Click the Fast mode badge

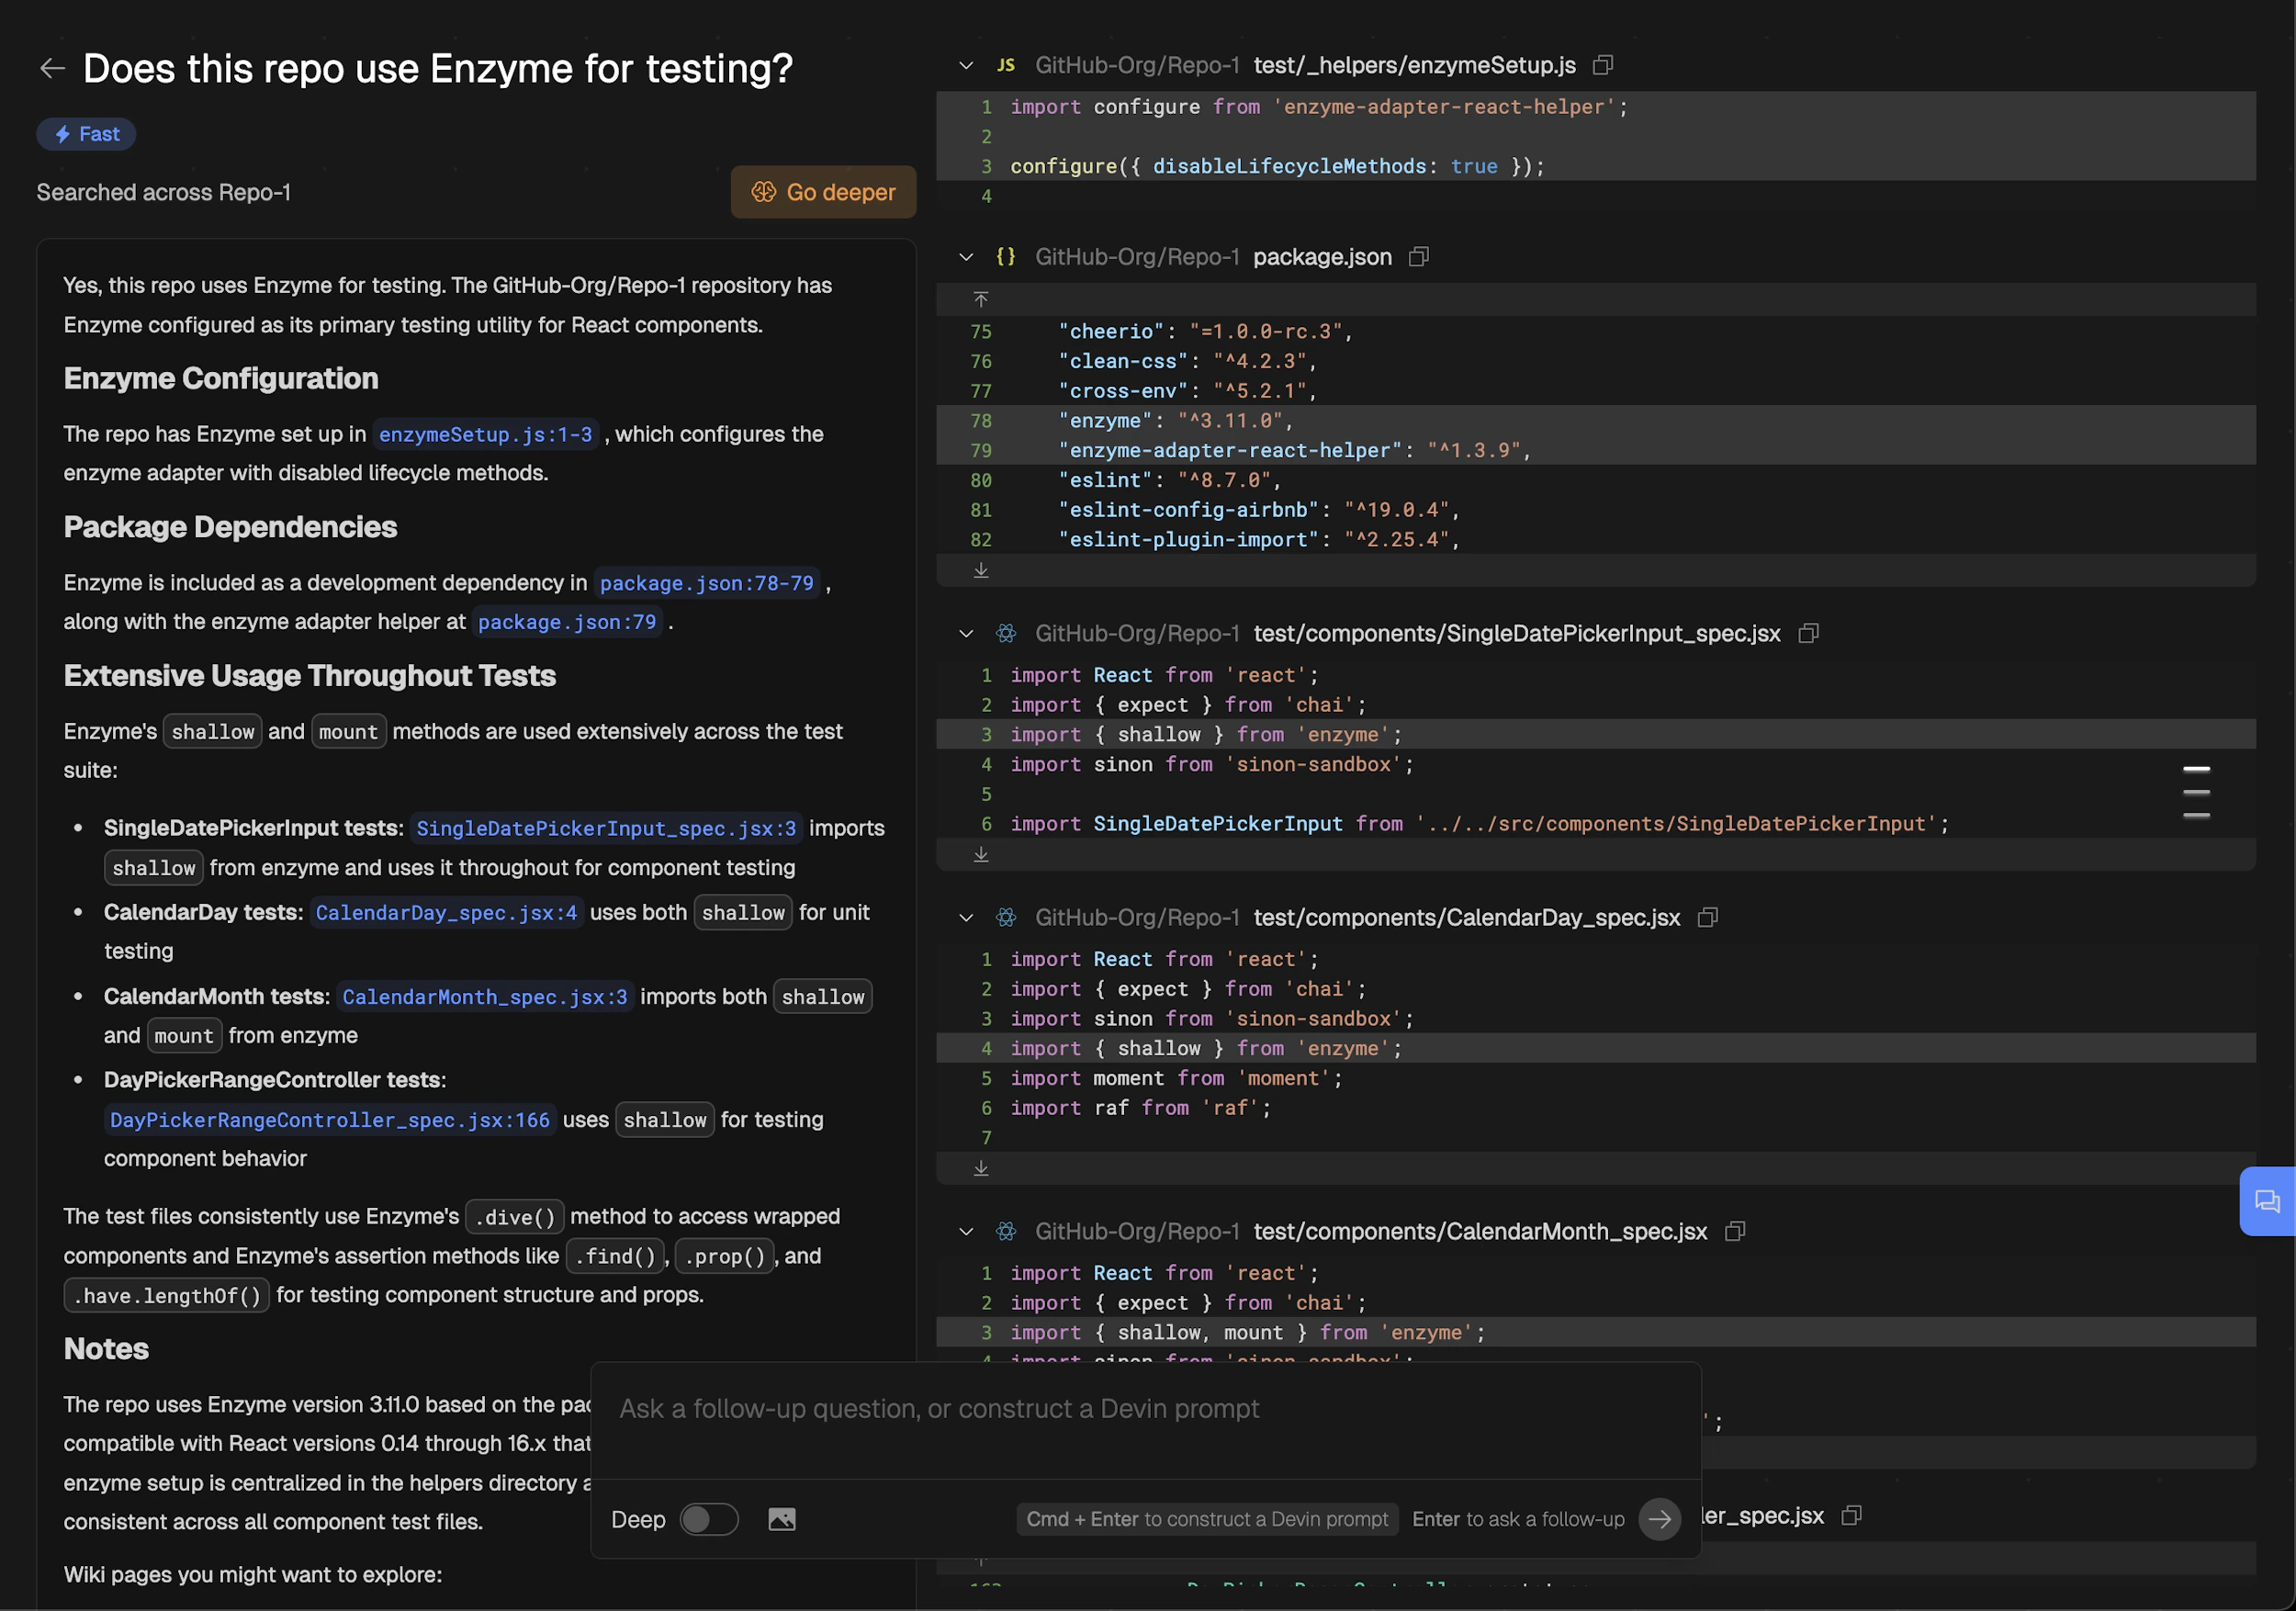pos(87,134)
